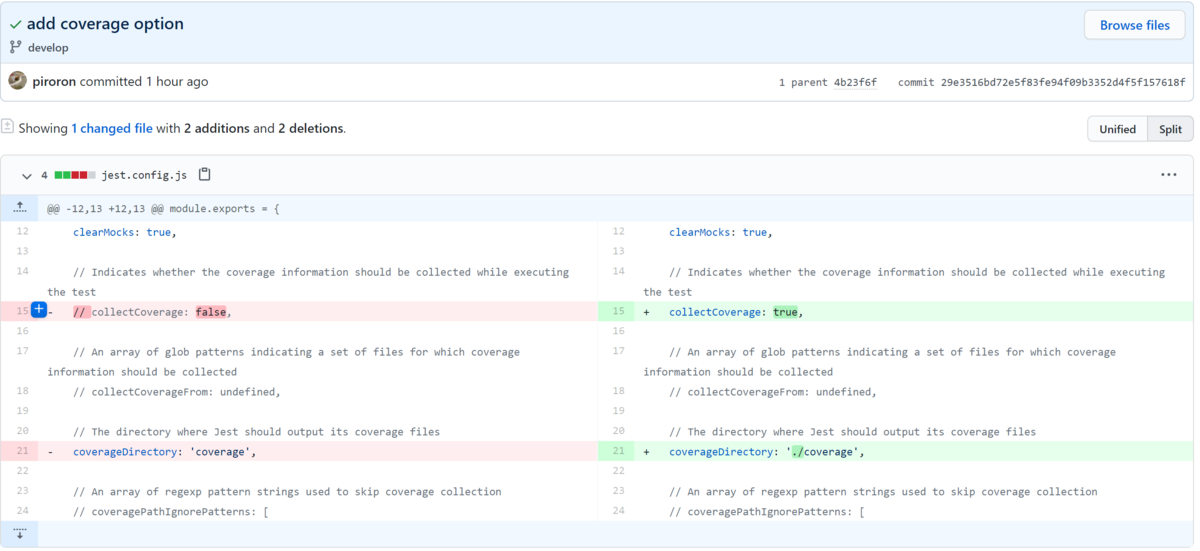This screenshot has width=1200, height=551.
Task: Click the diffstat colored squares
Action: click(x=75, y=175)
